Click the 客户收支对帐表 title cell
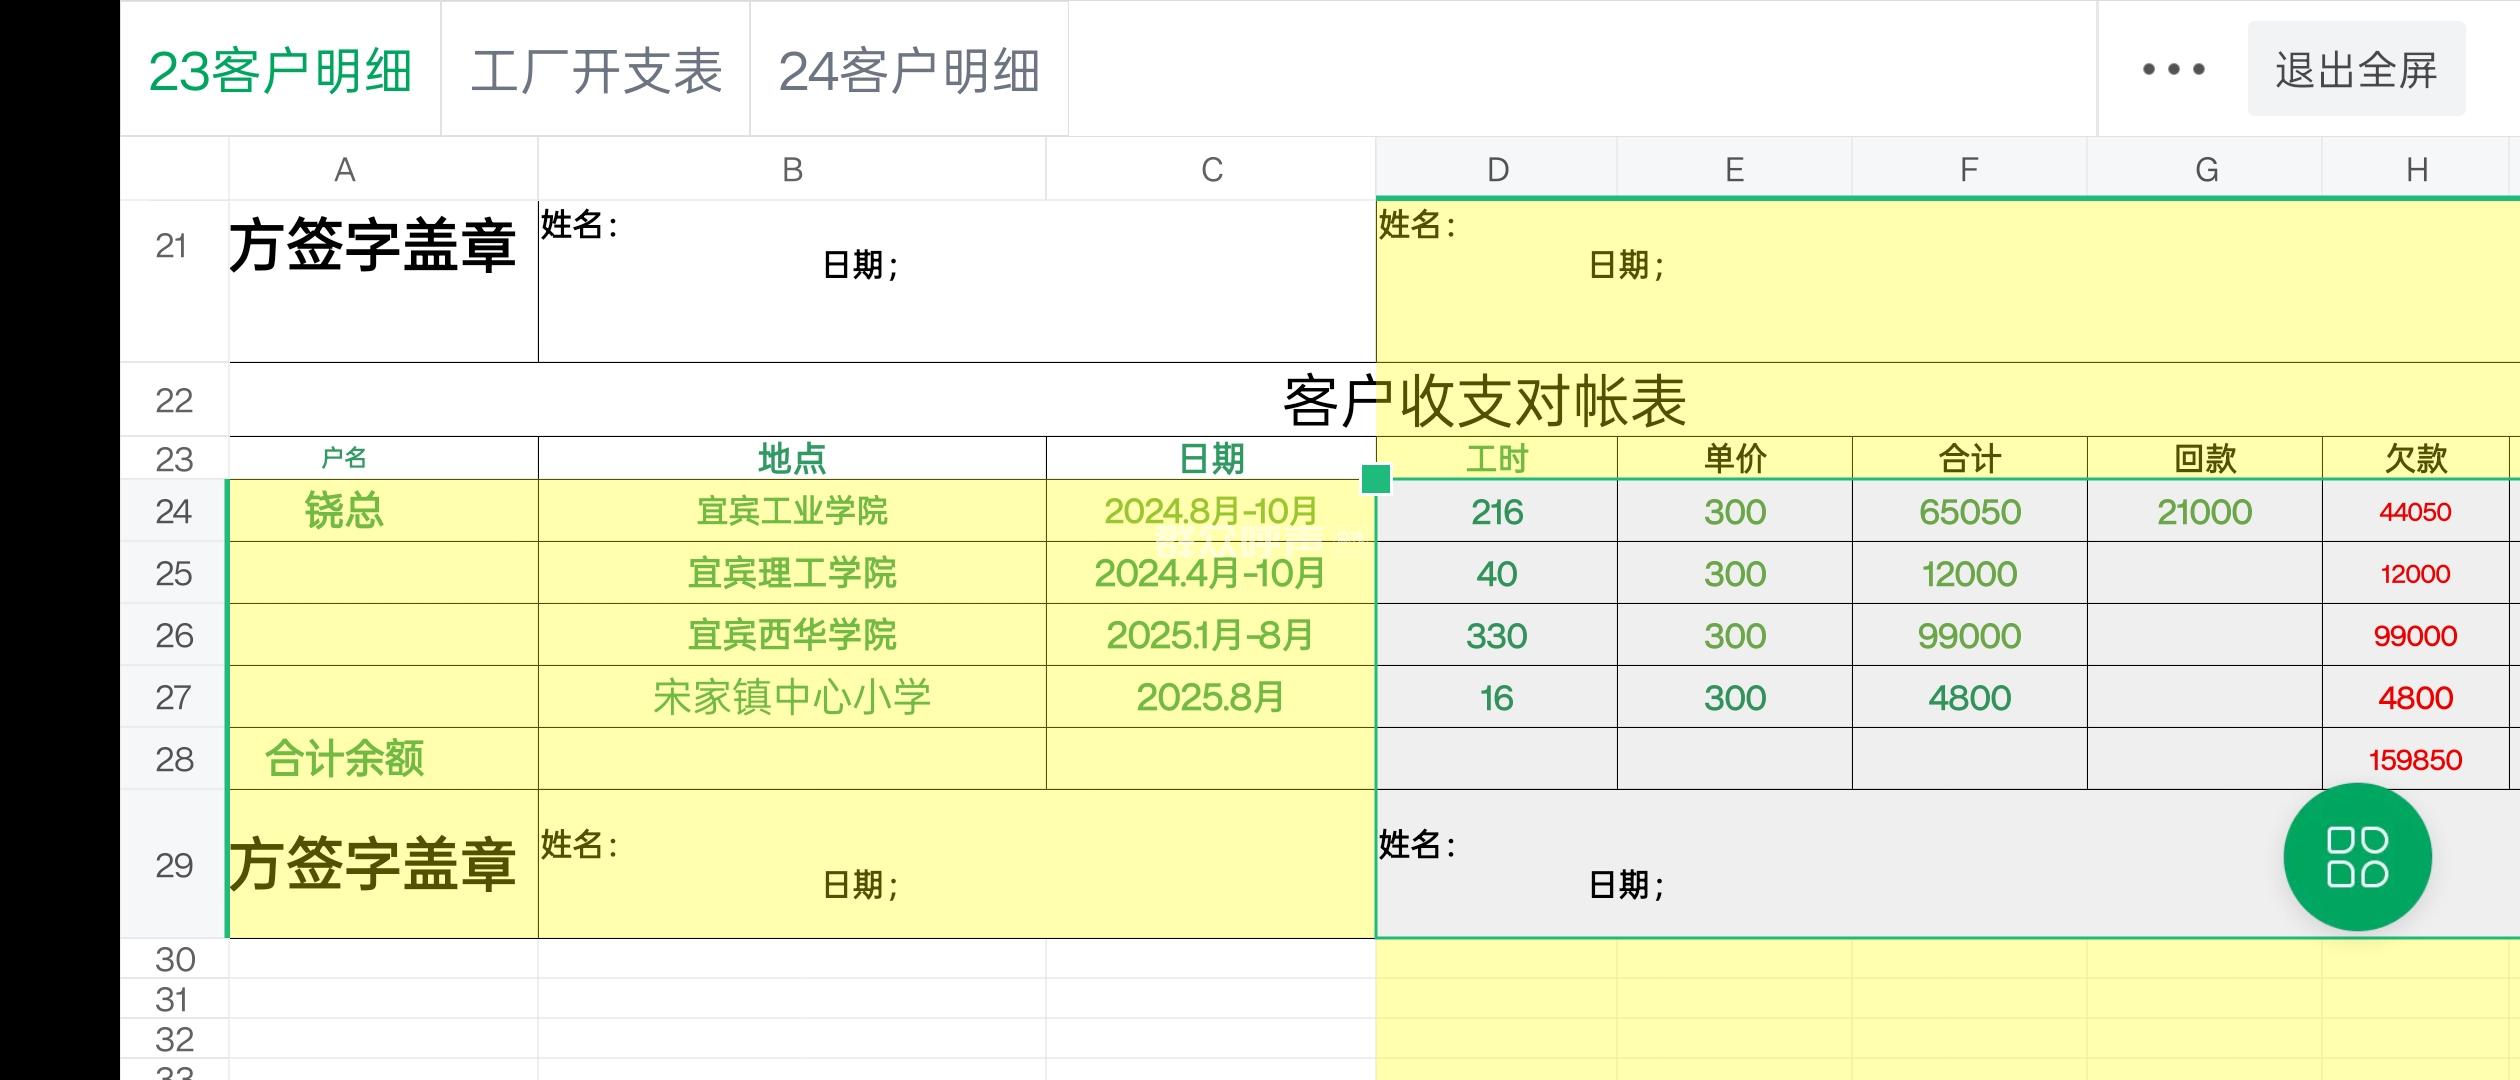This screenshot has width=2520, height=1080. point(1484,400)
